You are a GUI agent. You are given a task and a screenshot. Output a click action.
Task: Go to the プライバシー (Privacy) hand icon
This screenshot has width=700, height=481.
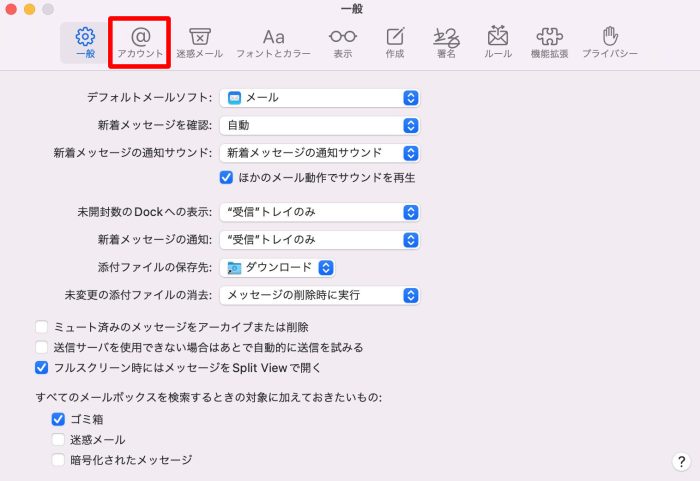[x=610, y=41]
